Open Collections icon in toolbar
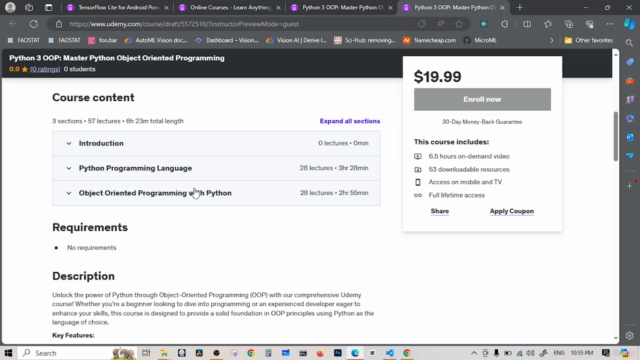 [569, 24]
